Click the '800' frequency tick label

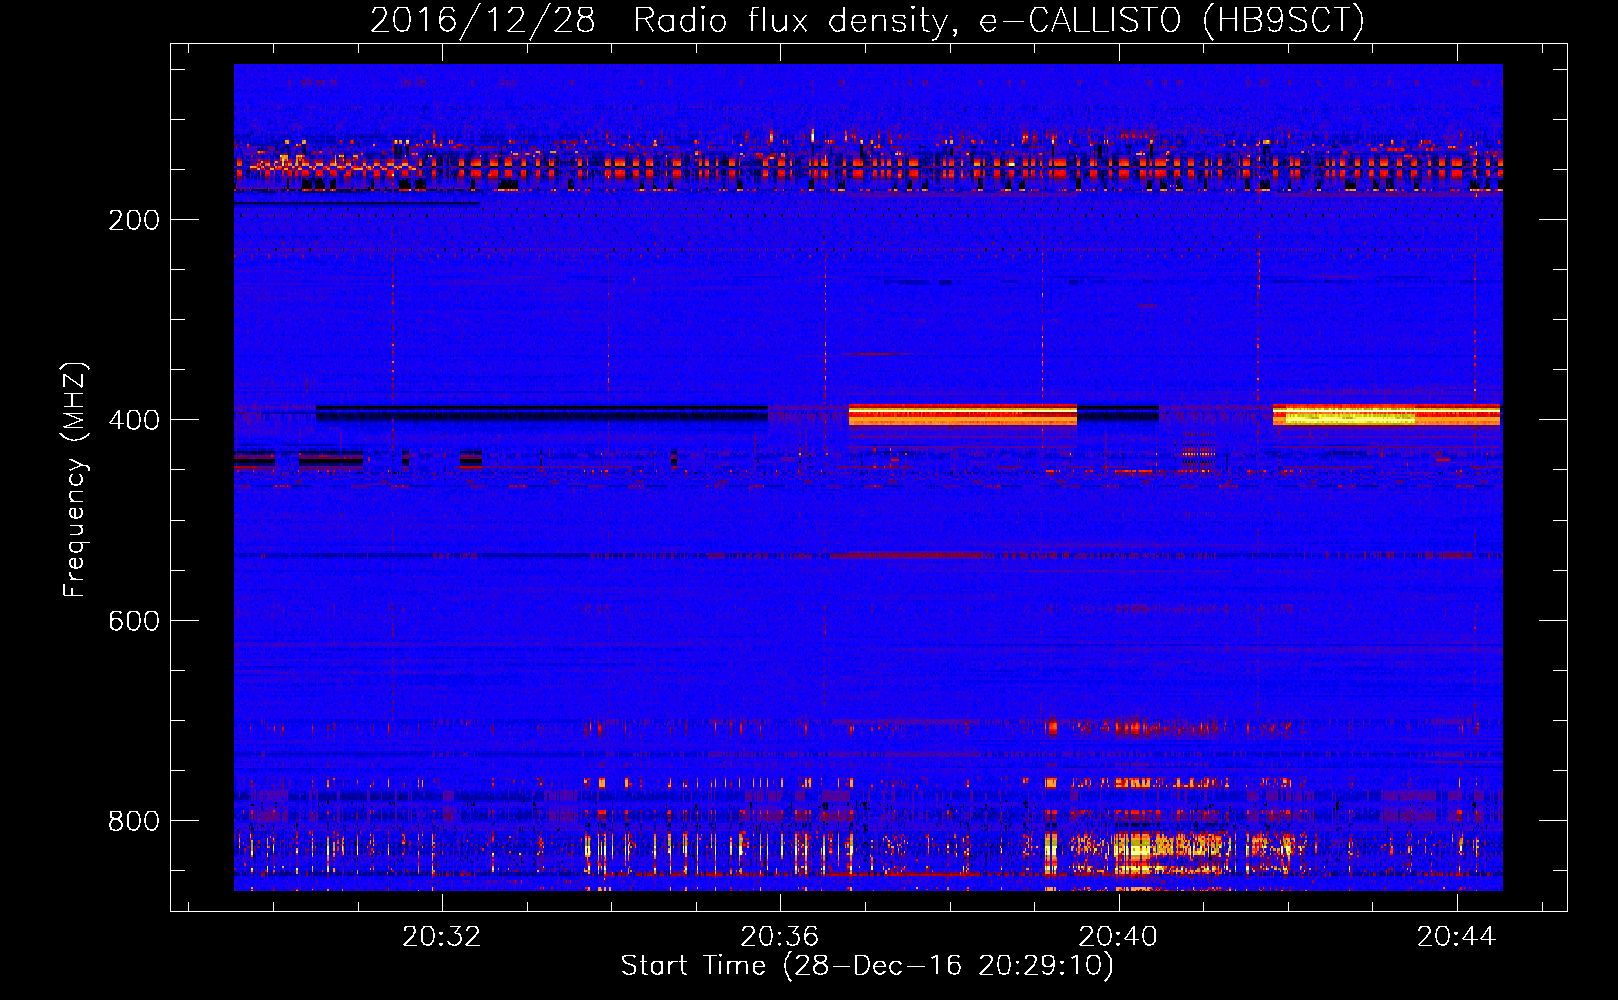[134, 821]
